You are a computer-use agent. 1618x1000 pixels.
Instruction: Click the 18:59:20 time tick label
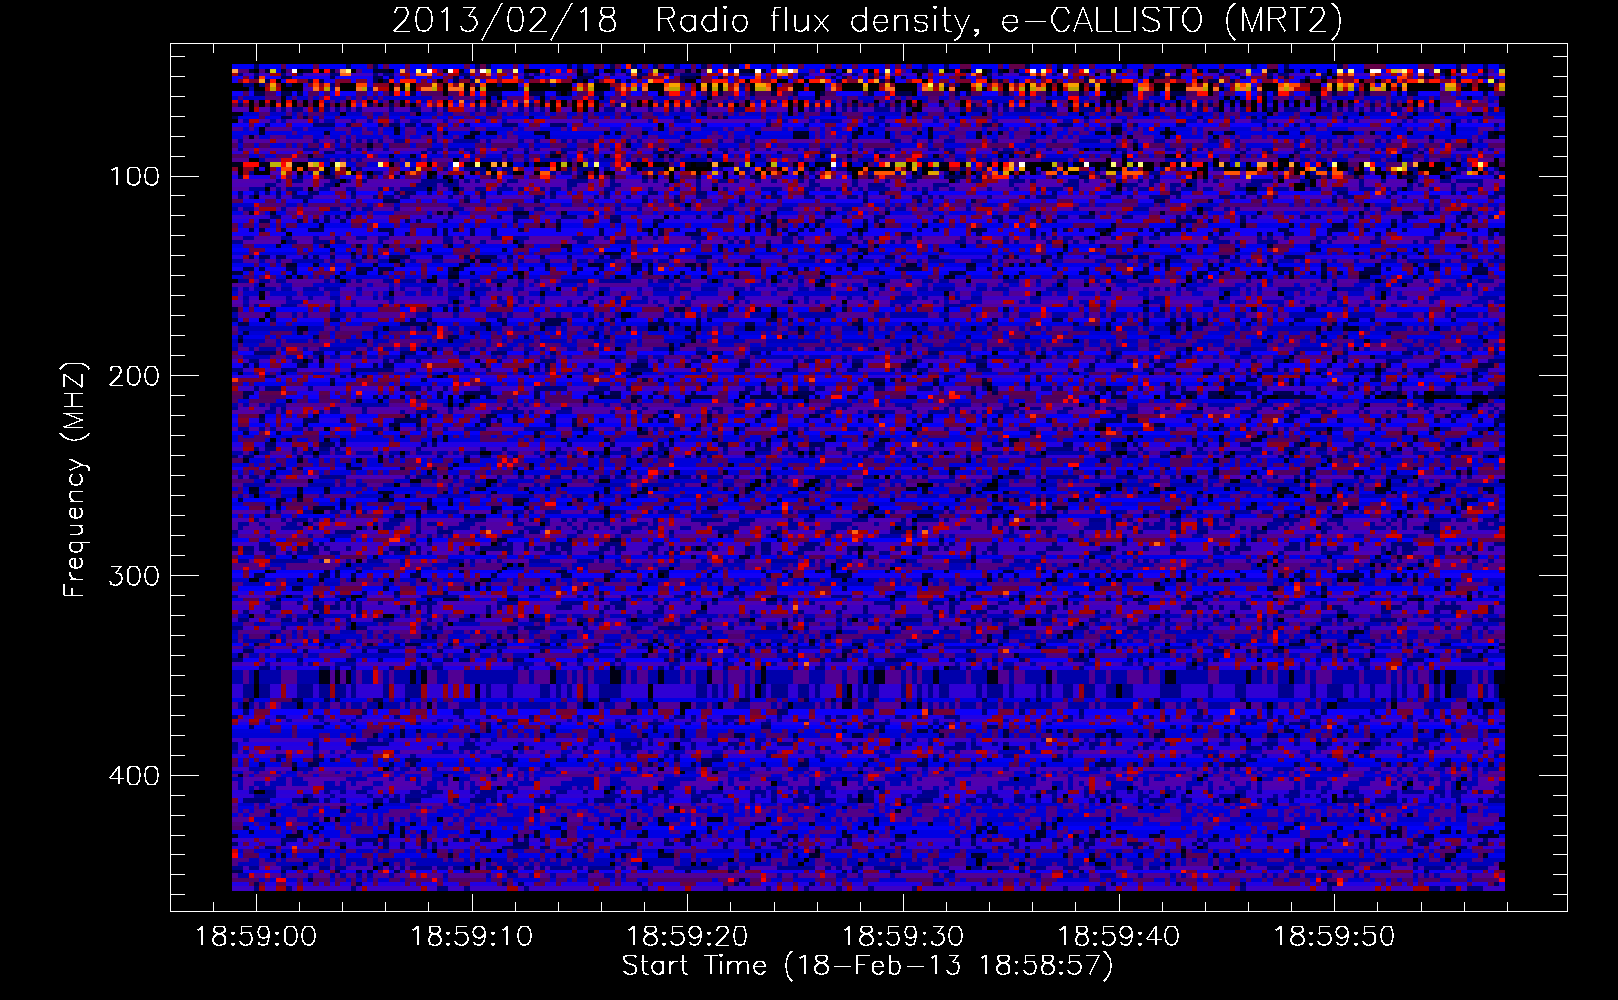pyautogui.click(x=687, y=937)
